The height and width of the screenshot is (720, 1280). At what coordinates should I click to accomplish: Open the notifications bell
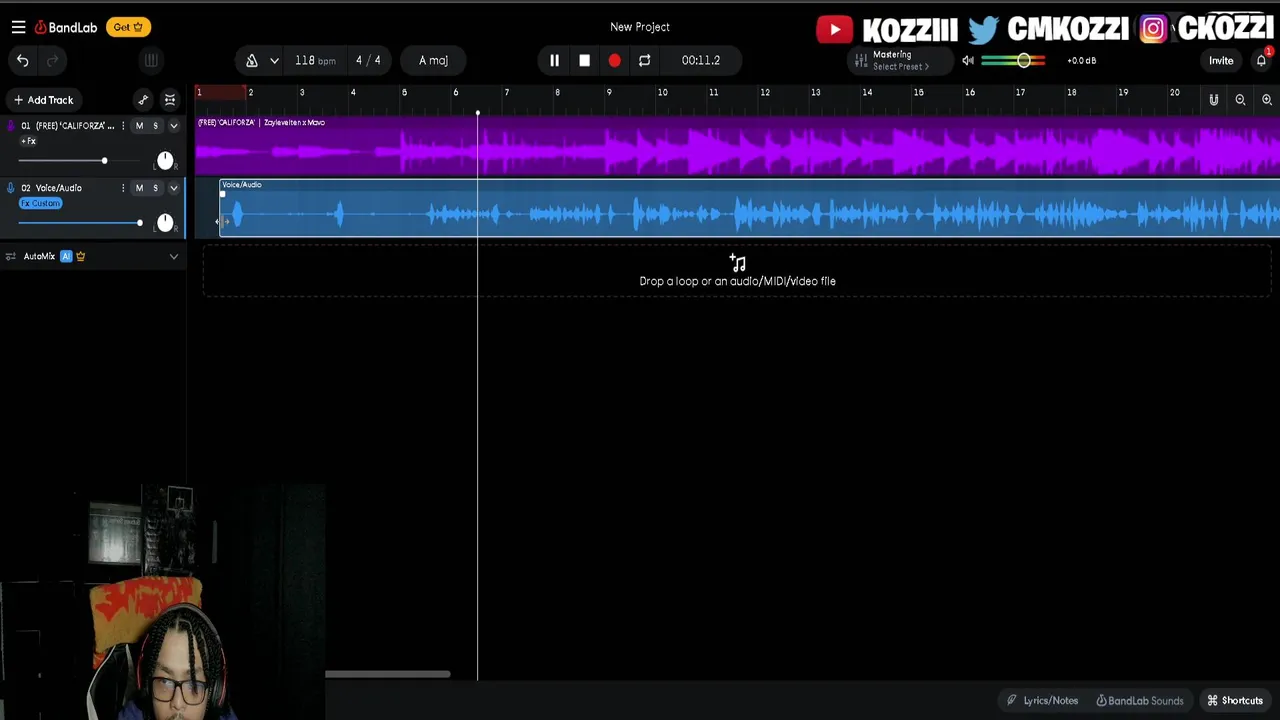1261,60
